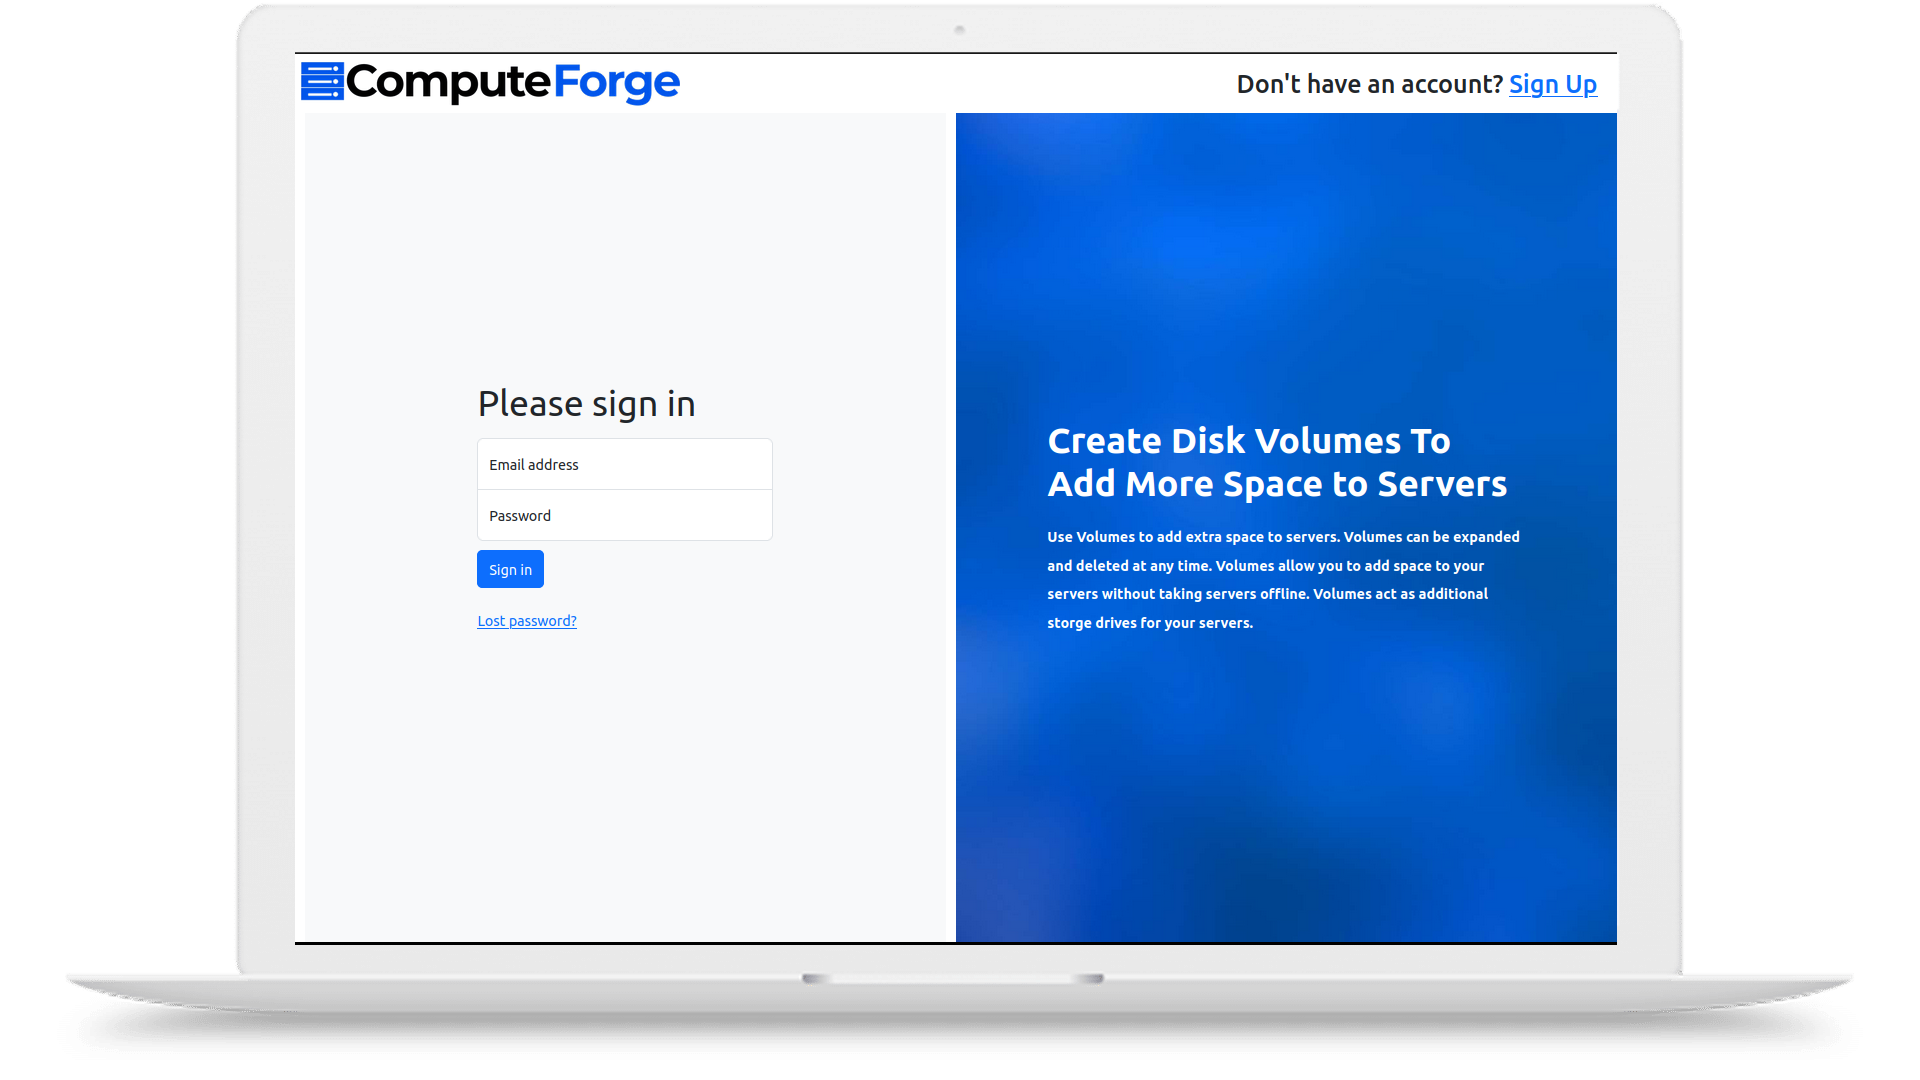Click blank gray area above sign-in form
1920x1080 pixels.
[624, 250]
